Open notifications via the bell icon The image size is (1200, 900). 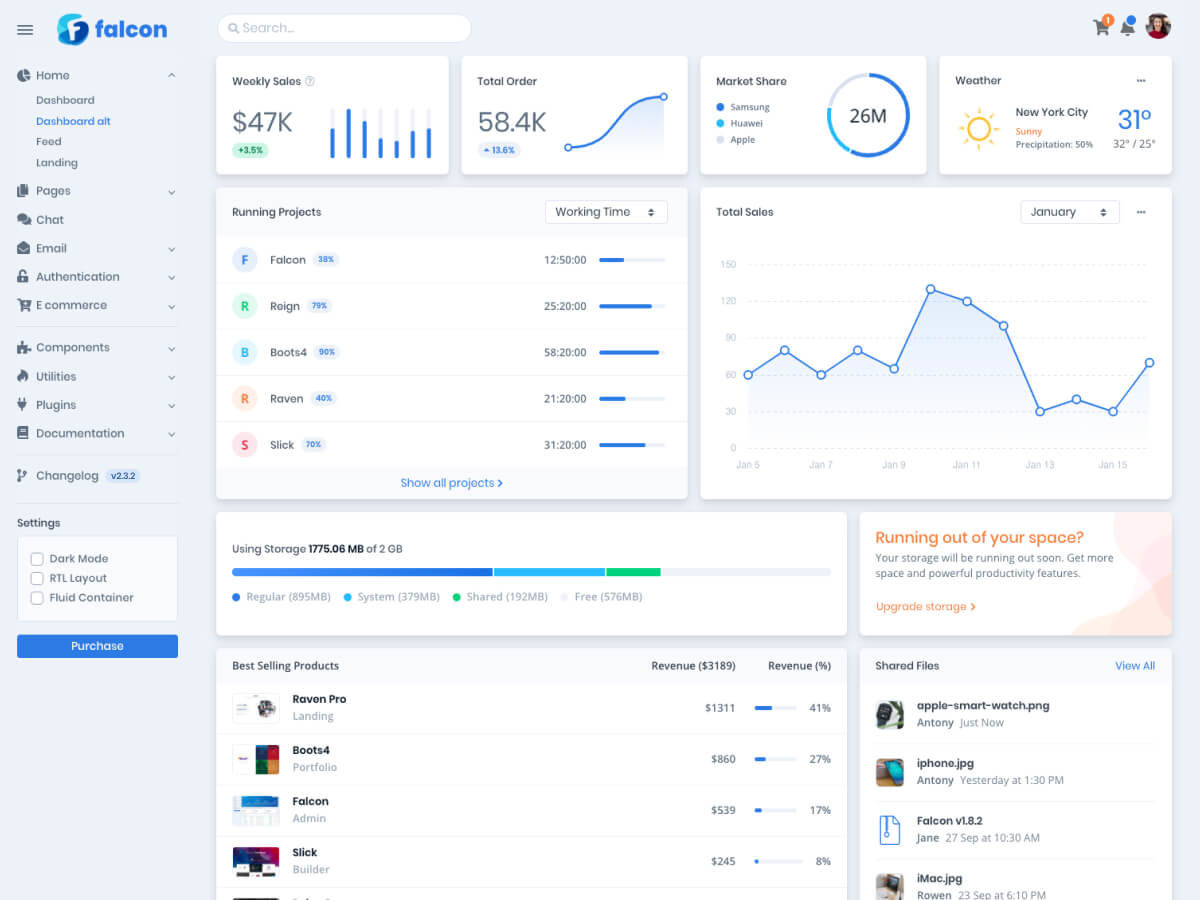1129,27
